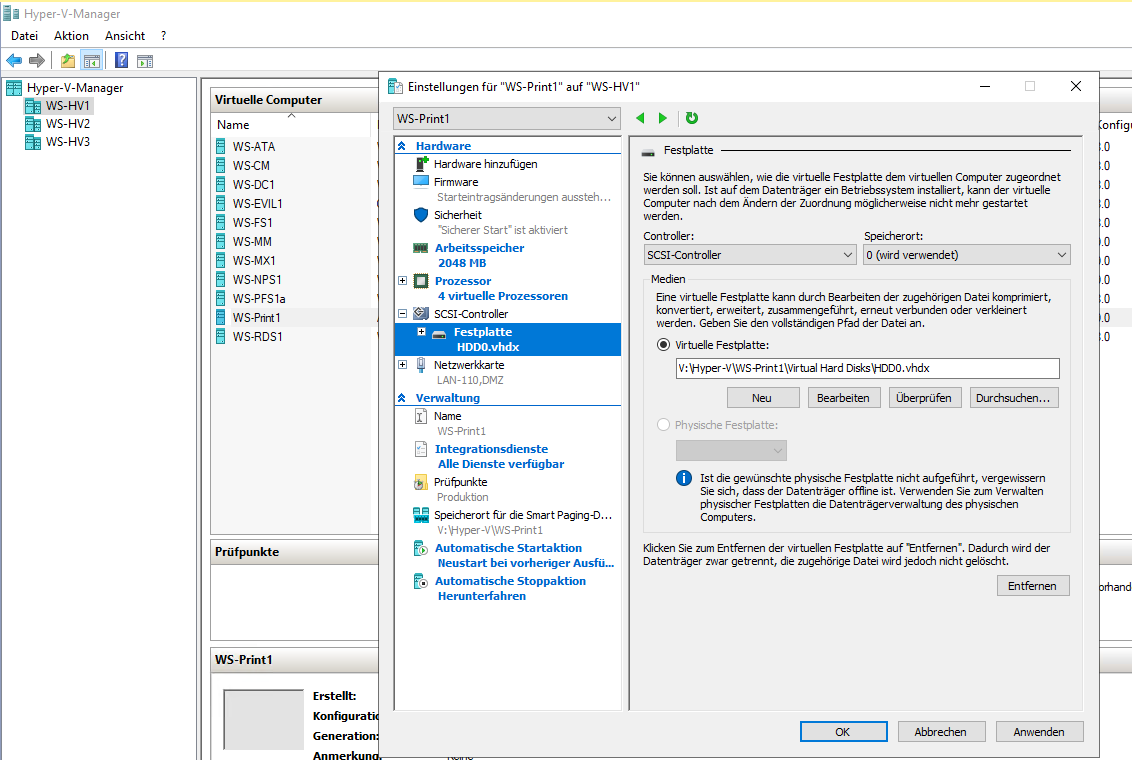The height and width of the screenshot is (760, 1132).
Task: Toggle the action pane toolbar icon
Action: (145, 61)
